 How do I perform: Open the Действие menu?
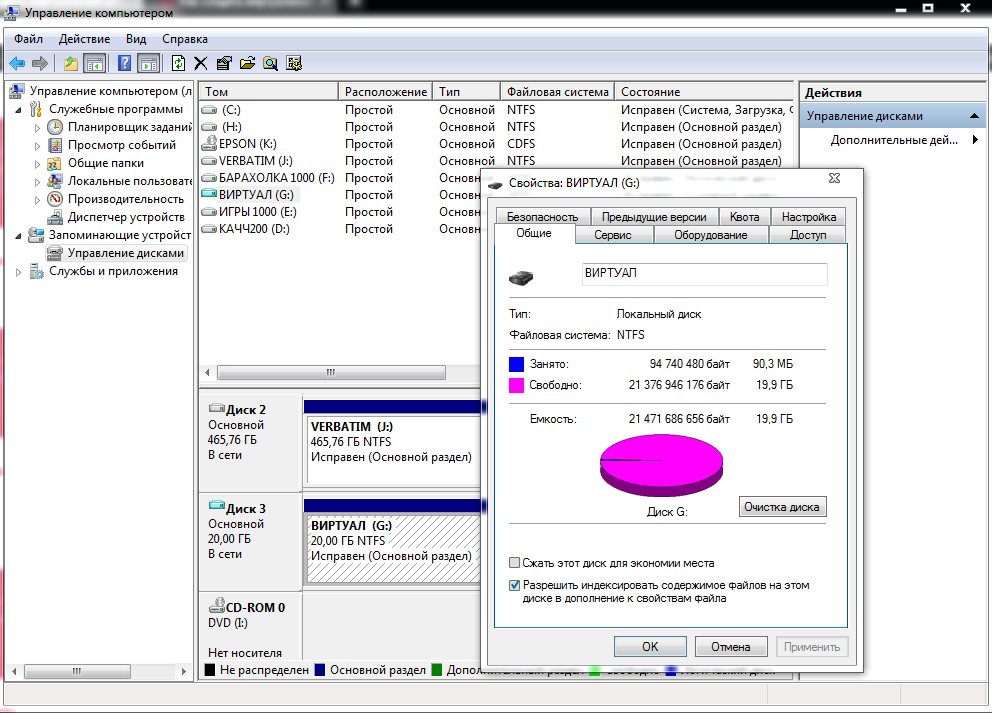pyautogui.click(x=84, y=39)
